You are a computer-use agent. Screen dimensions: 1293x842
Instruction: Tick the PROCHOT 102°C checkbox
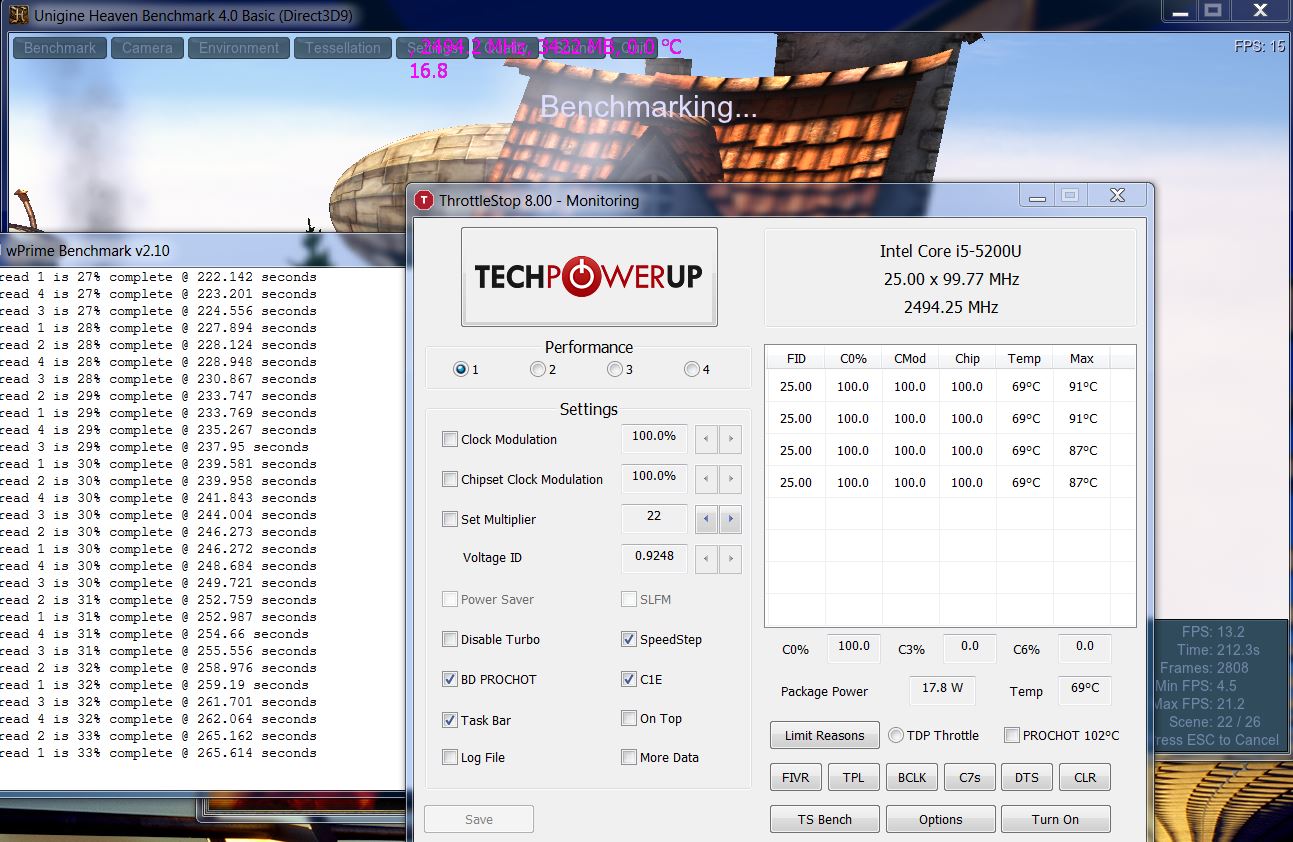tap(1012, 735)
